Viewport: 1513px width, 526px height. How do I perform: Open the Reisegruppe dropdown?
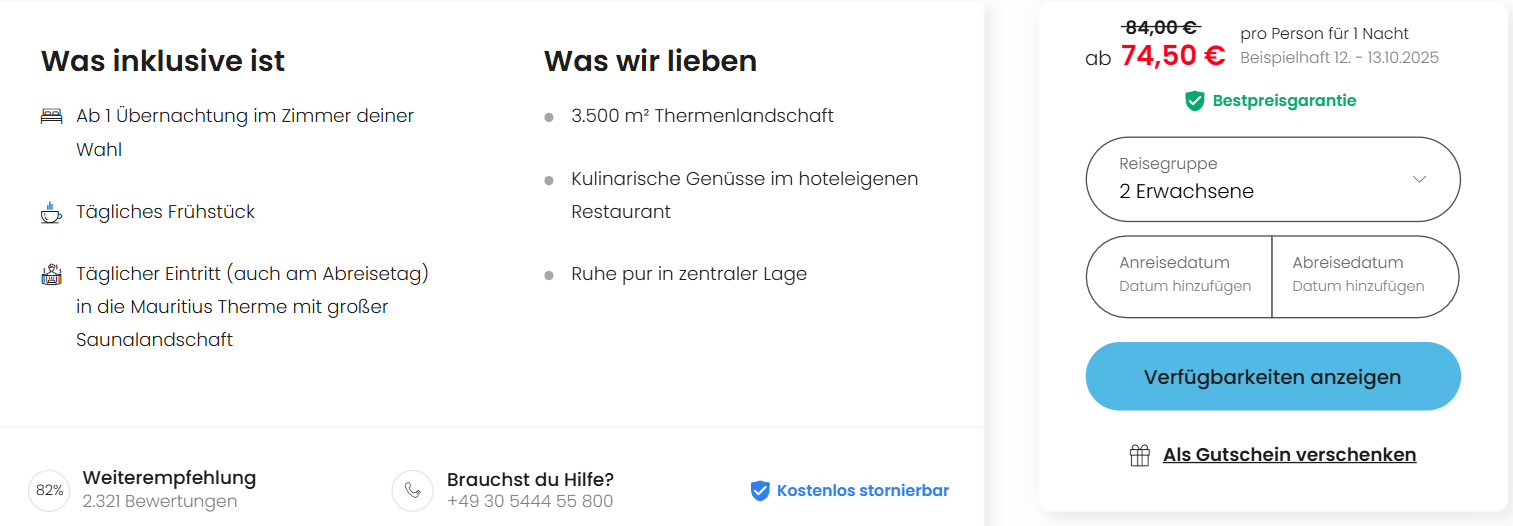click(x=1272, y=179)
